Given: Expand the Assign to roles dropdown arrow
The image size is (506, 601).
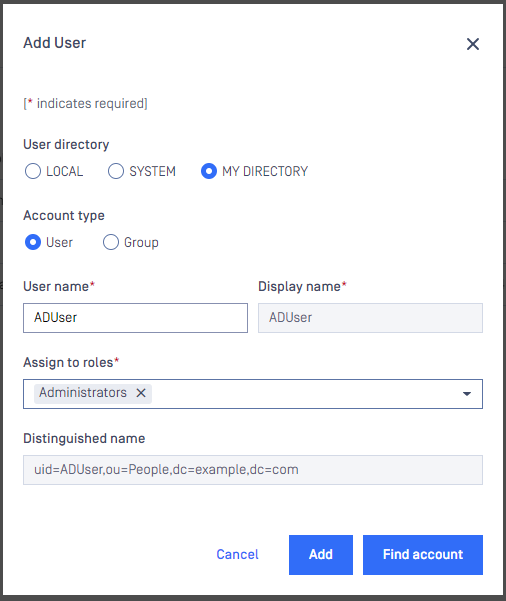Looking at the screenshot, I should pos(467,394).
